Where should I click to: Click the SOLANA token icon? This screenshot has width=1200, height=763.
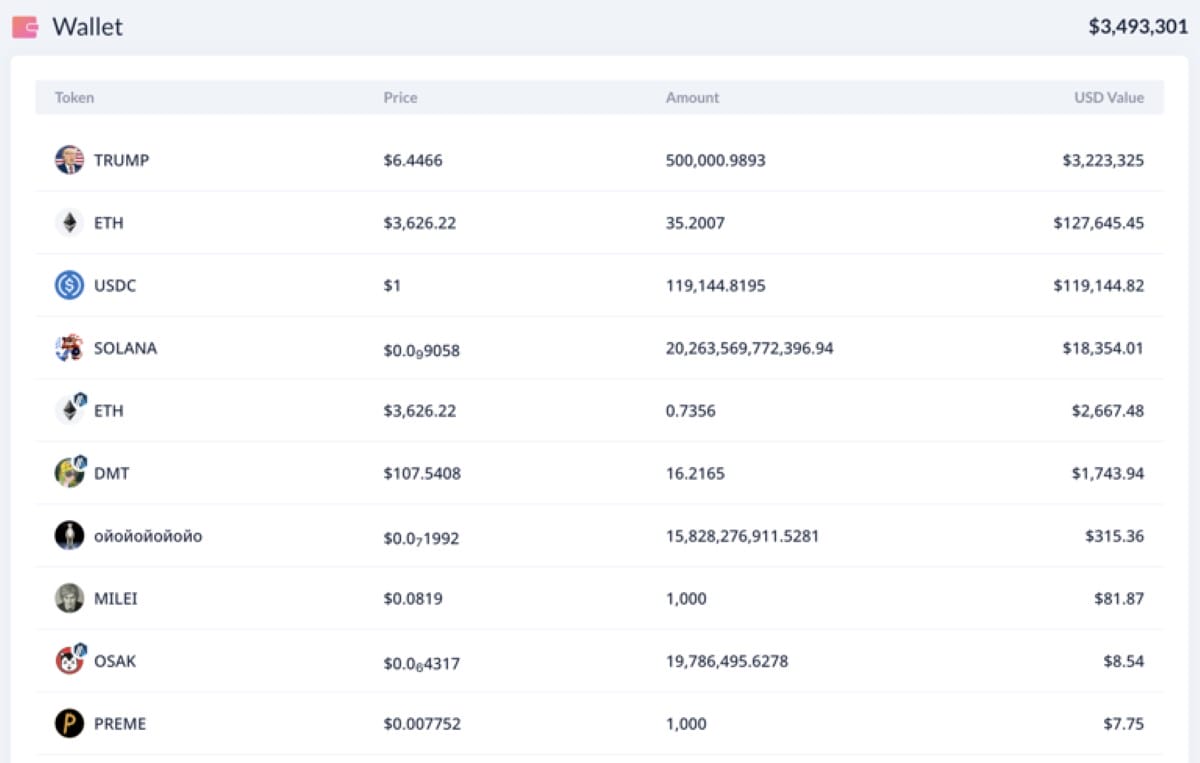pyautogui.click(x=69, y=348)
